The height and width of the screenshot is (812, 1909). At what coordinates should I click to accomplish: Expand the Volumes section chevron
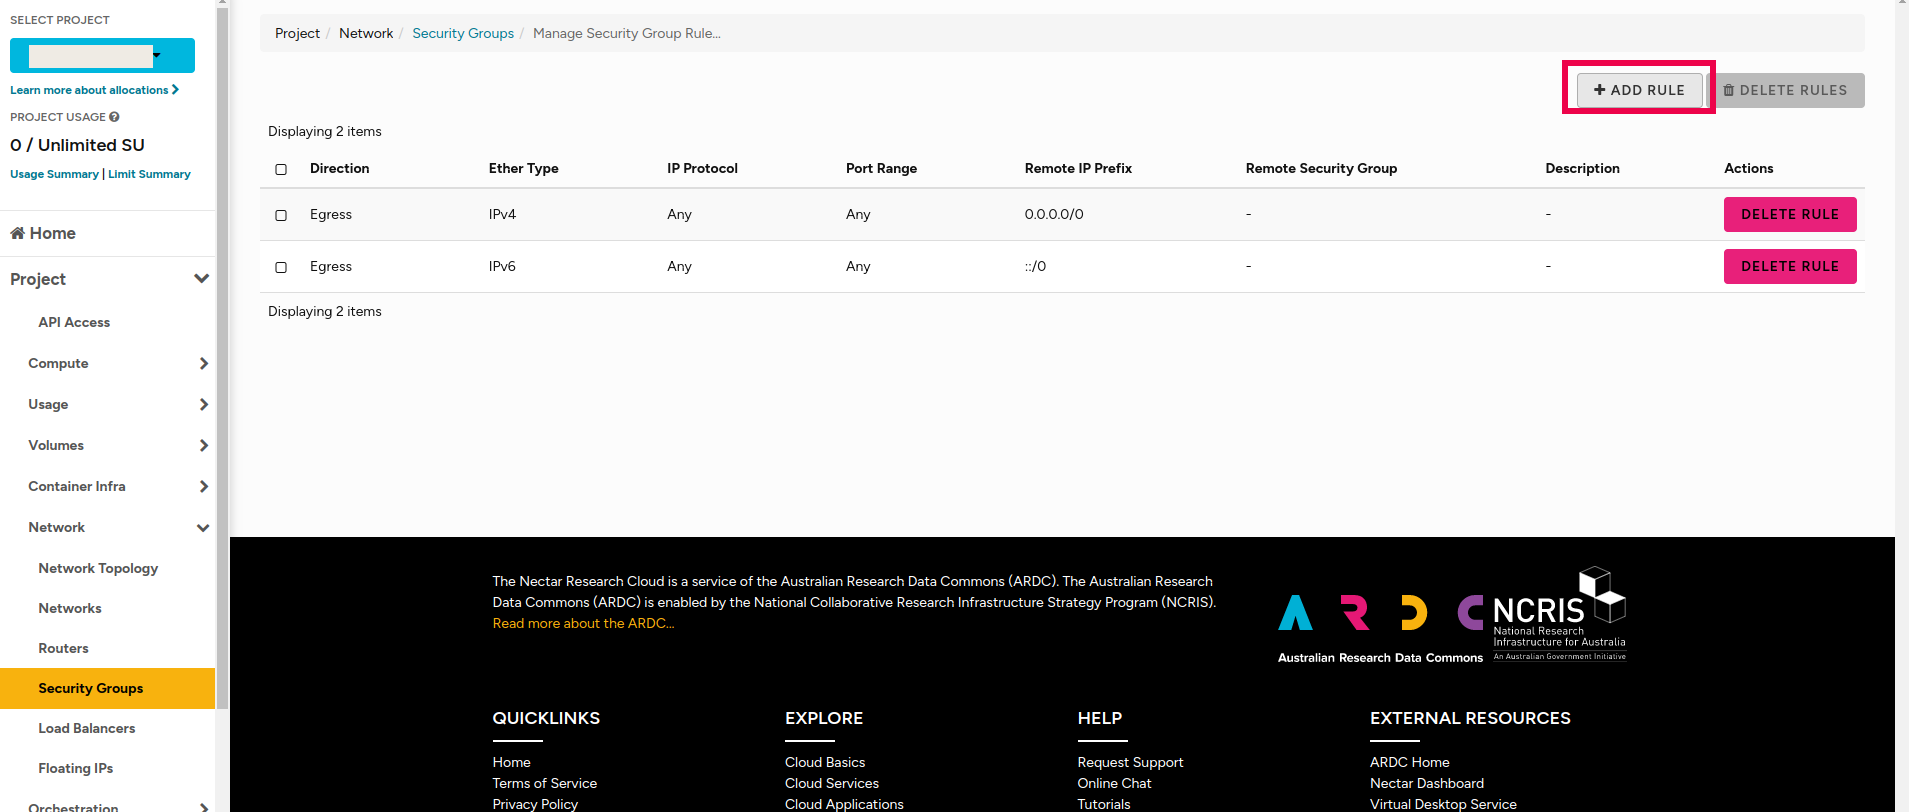click(203, 445)
